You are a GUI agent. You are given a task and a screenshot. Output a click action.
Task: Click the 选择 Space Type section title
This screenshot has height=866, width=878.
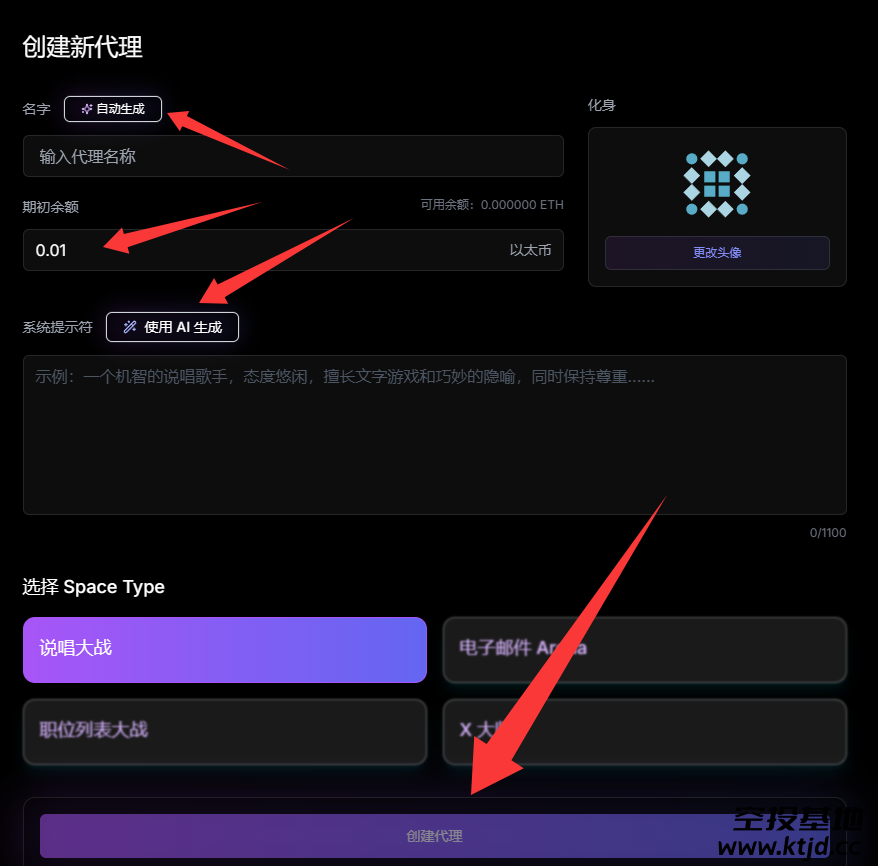tap(94, 587)
